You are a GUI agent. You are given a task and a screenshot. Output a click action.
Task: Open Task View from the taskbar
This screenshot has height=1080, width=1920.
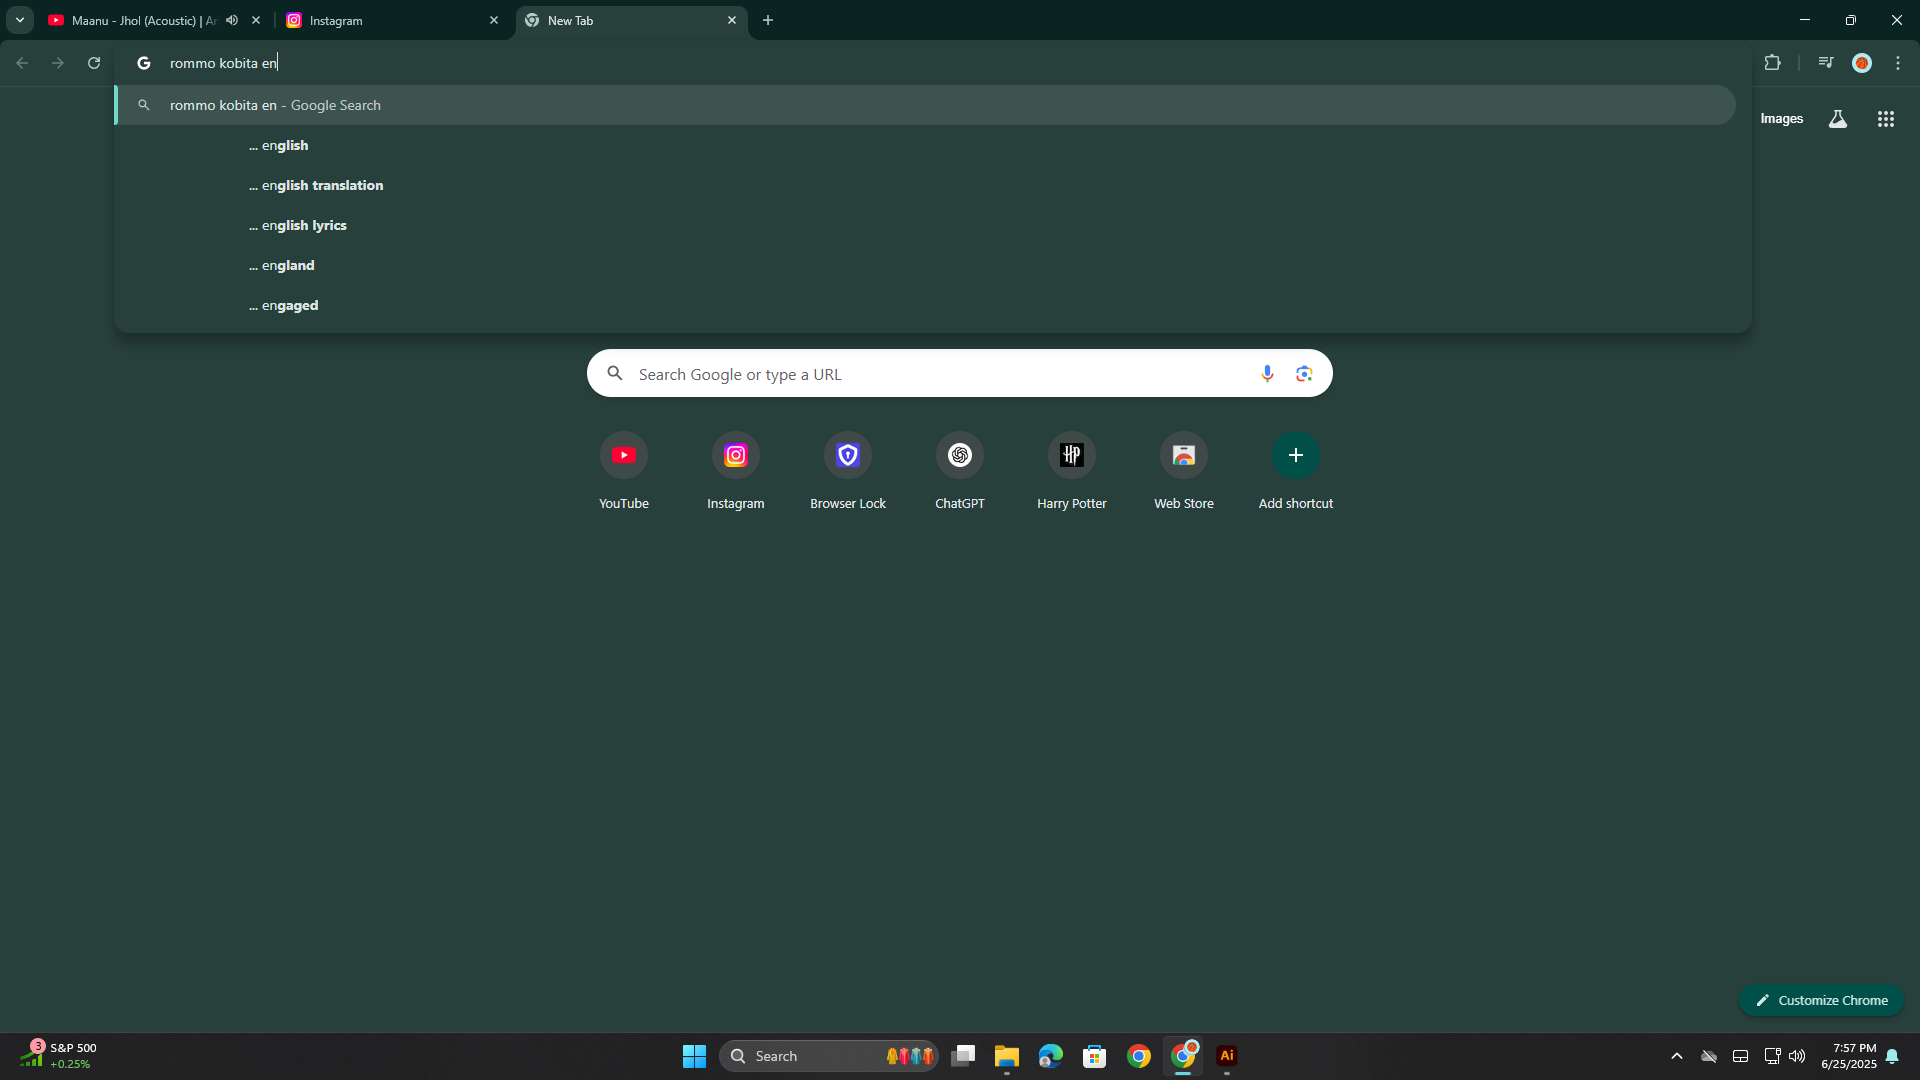click(x=963, y=1056)
